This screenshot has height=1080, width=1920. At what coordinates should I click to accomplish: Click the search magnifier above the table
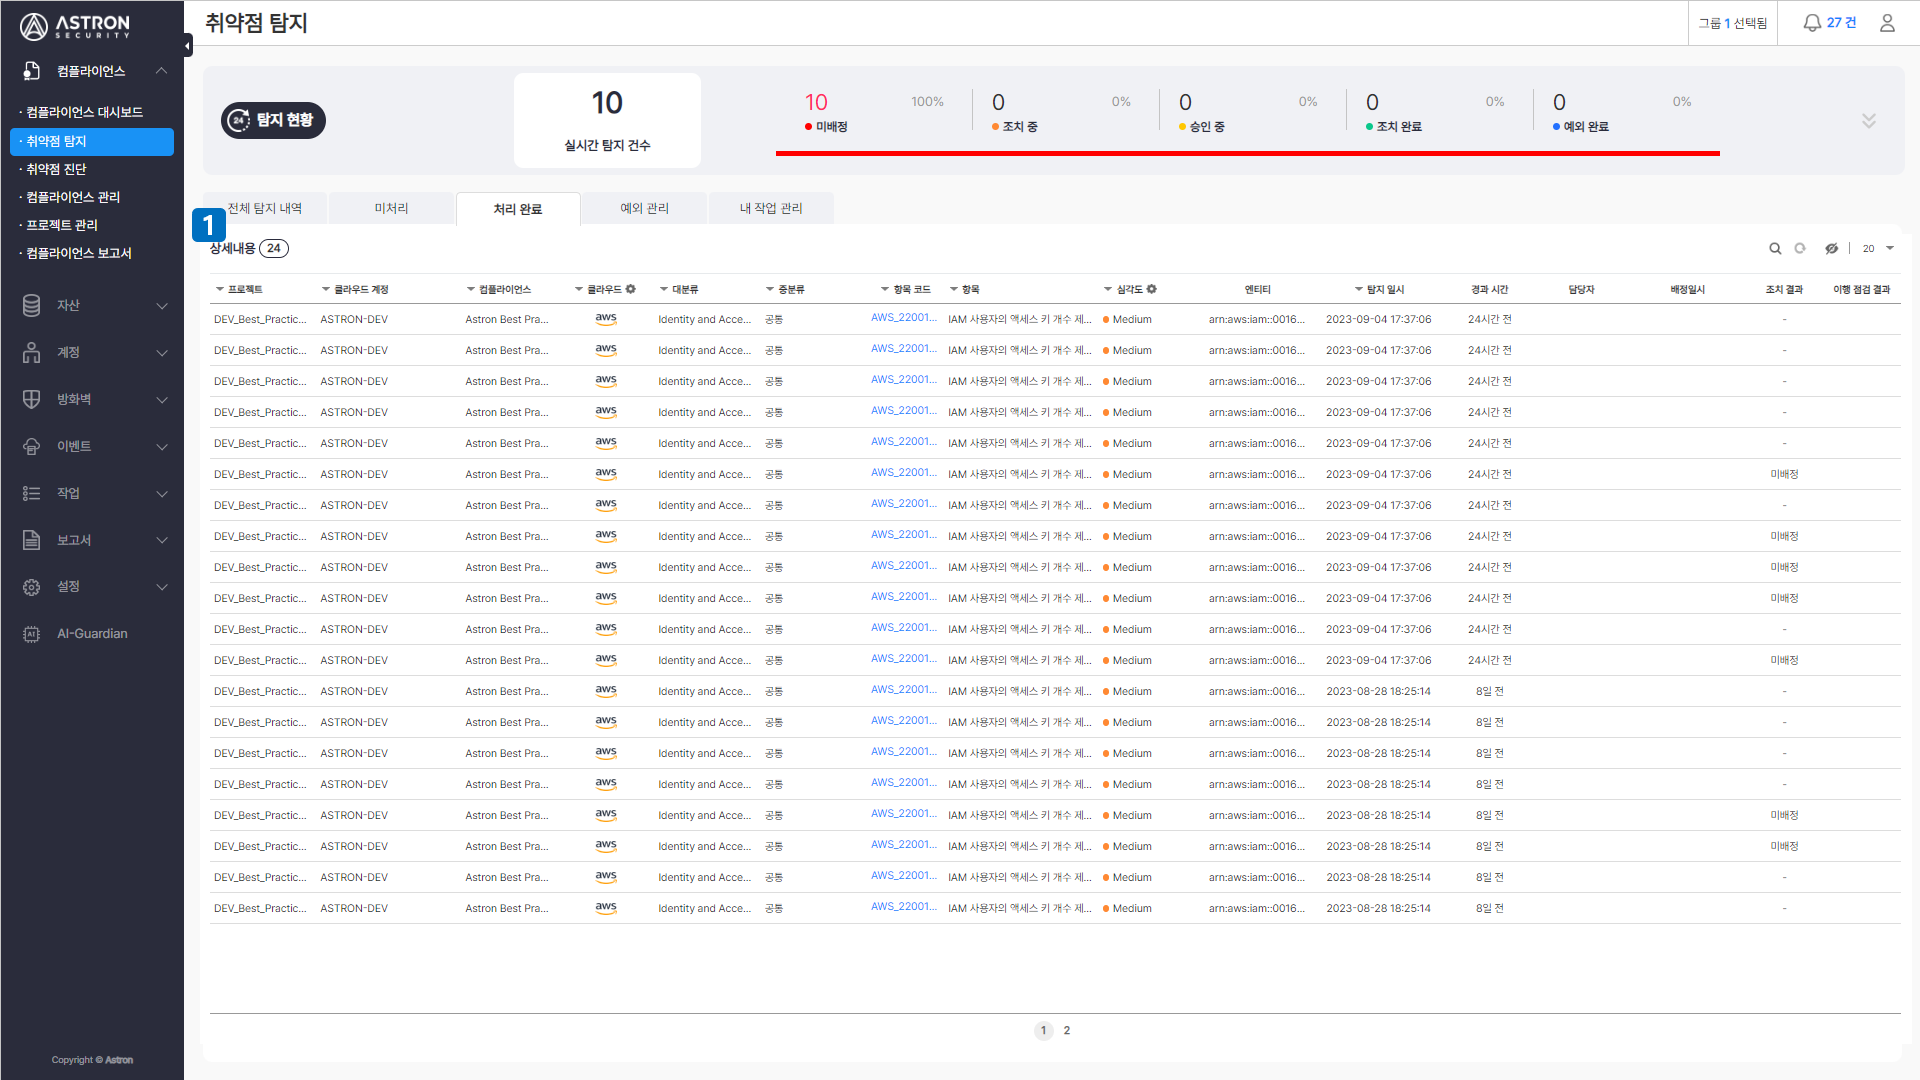coord(1775,249)
